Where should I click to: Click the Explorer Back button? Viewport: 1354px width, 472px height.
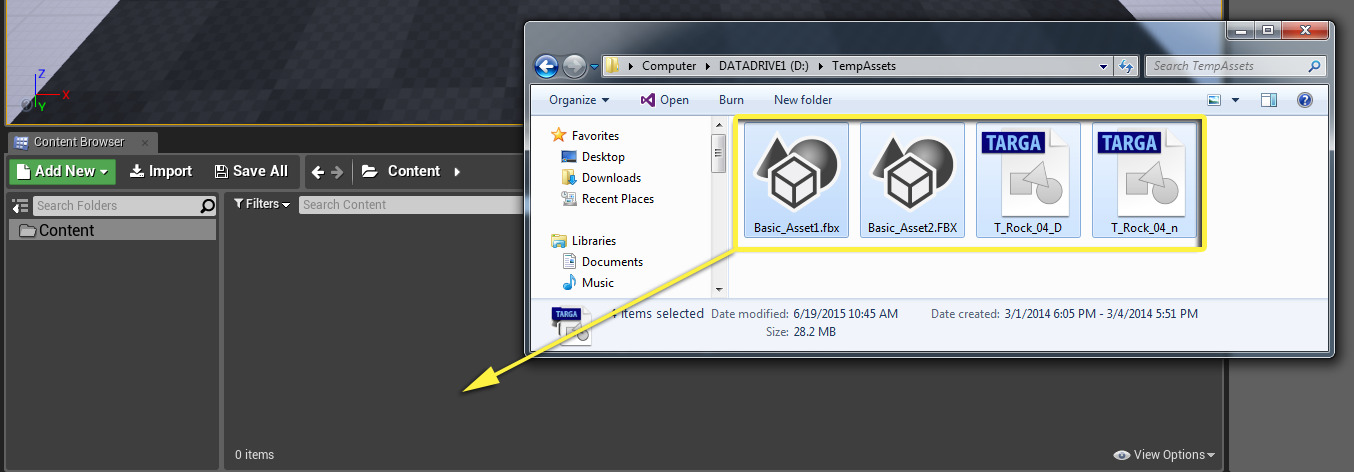546,66
